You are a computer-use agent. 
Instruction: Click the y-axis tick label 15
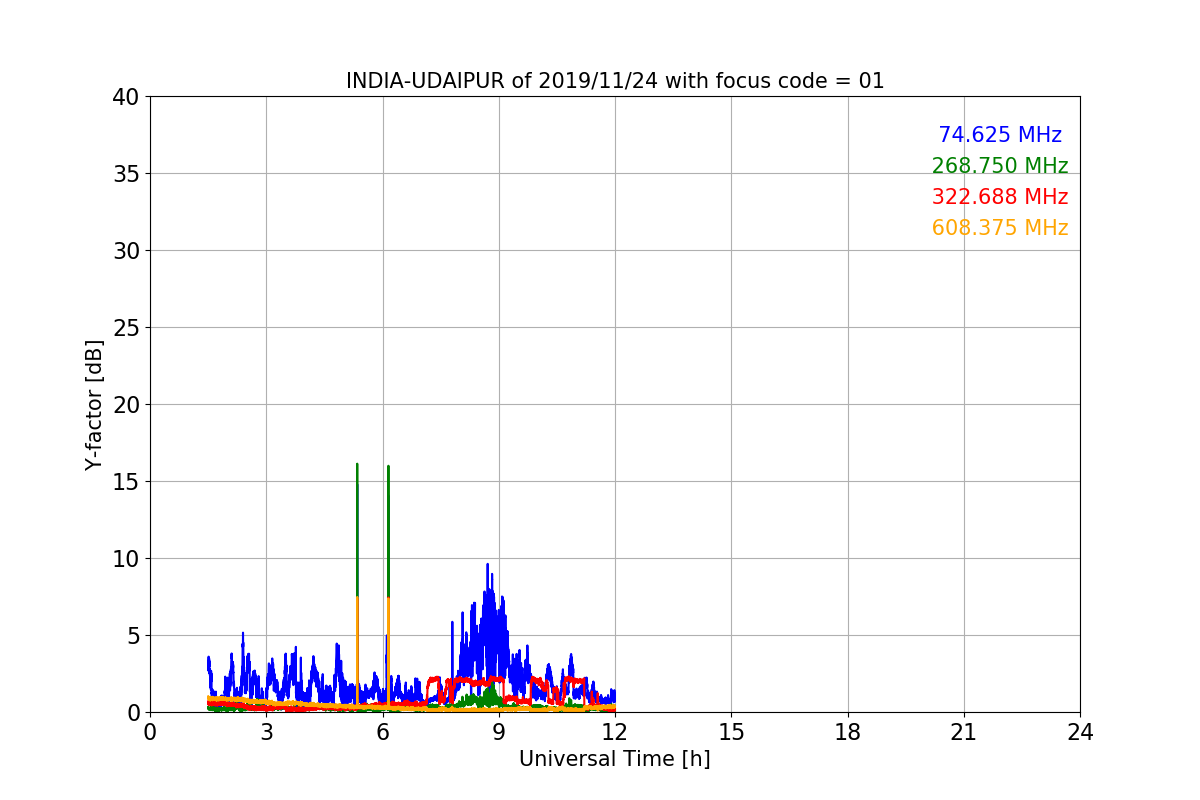[125, 482]
